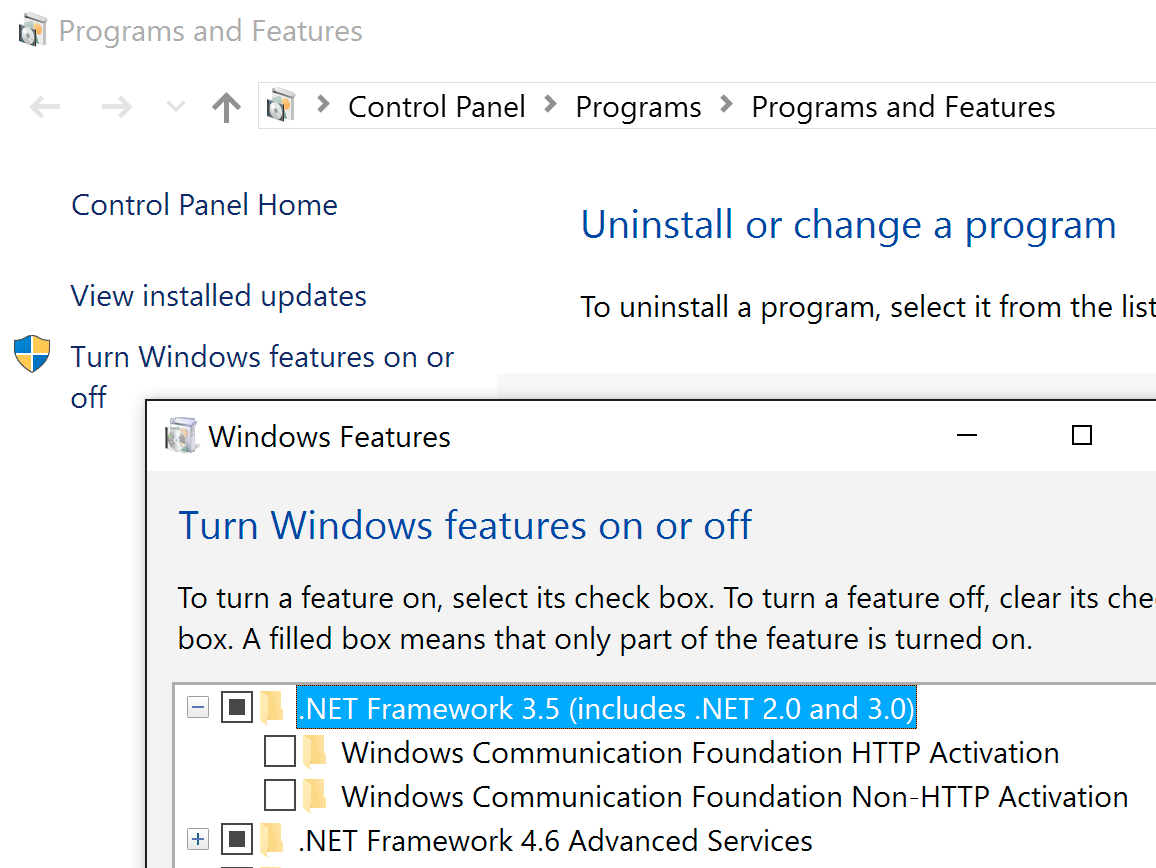This screenshot has width=1156, height=868.
Task: Open the recent locations dropdown arrow
Action: 175,107
